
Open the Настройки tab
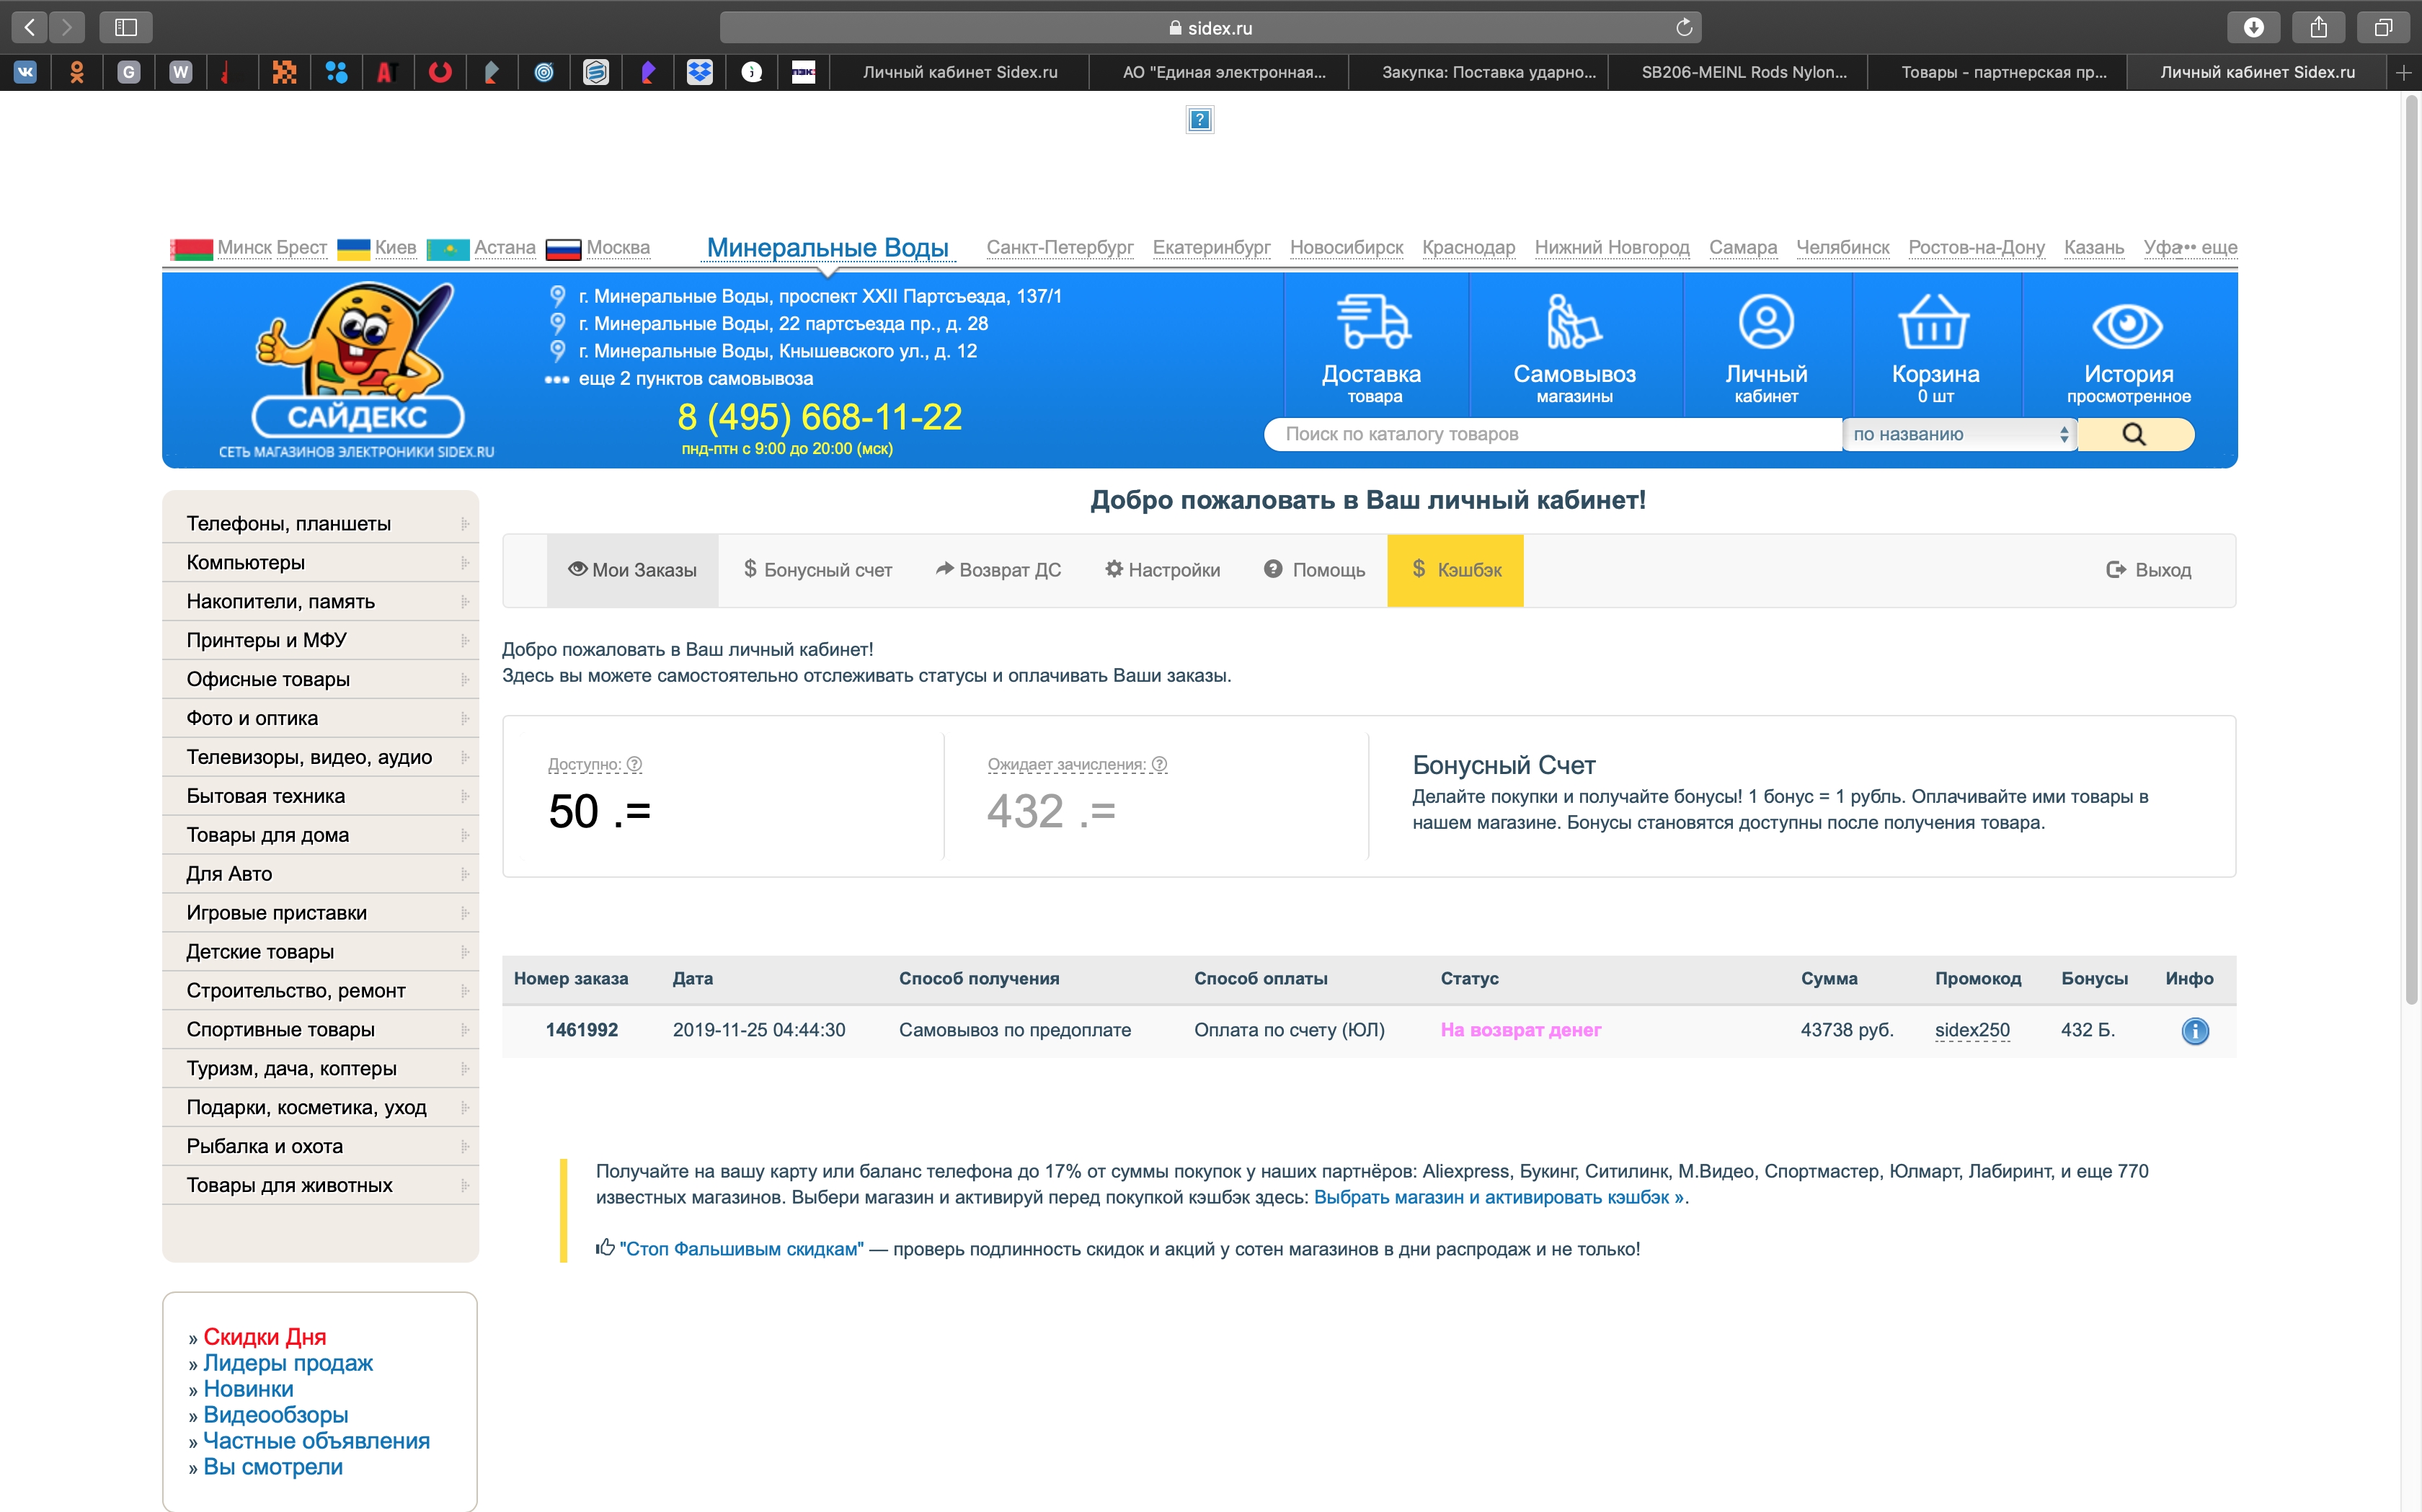1162,570
